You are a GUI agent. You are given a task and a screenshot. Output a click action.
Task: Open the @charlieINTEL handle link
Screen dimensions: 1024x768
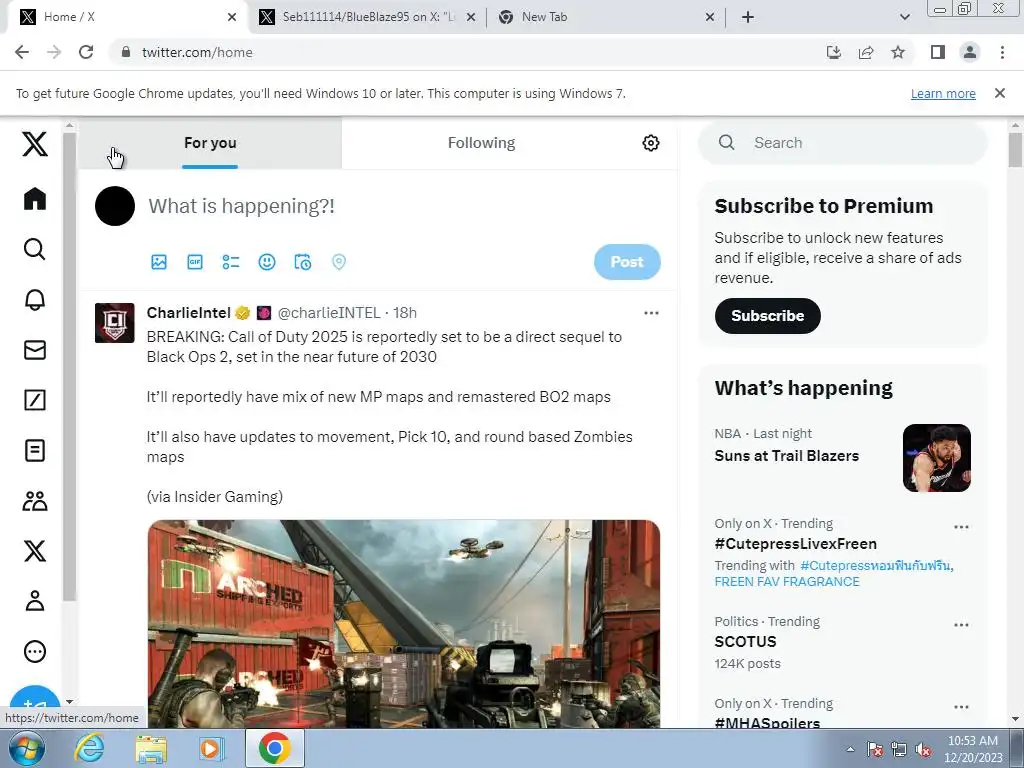coord(328,313)
